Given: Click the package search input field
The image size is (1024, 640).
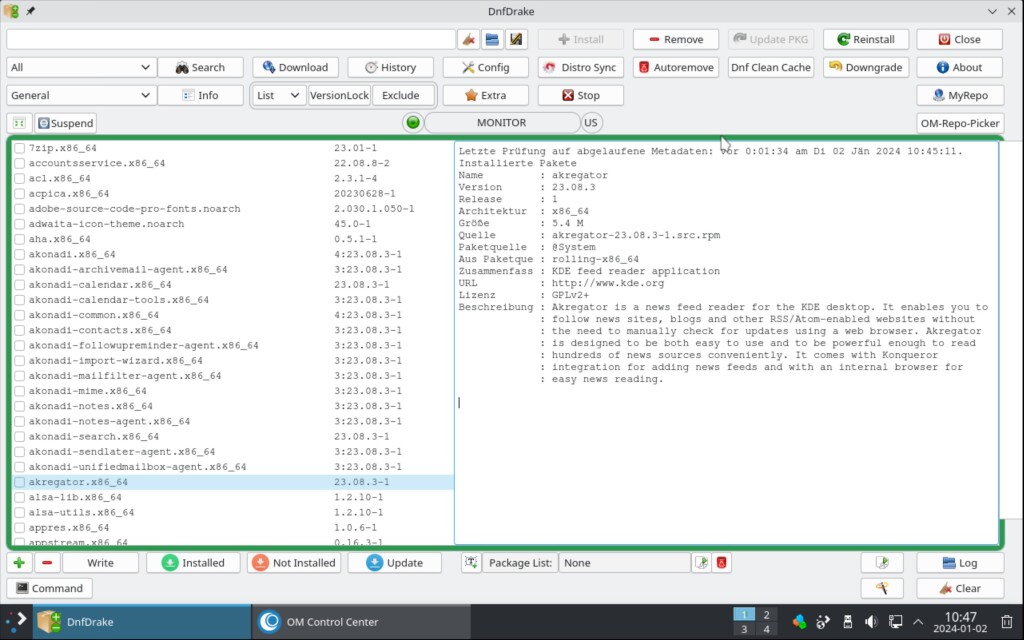Looking at the screenshot, I should pyautogui.click(x=231, y=39).
